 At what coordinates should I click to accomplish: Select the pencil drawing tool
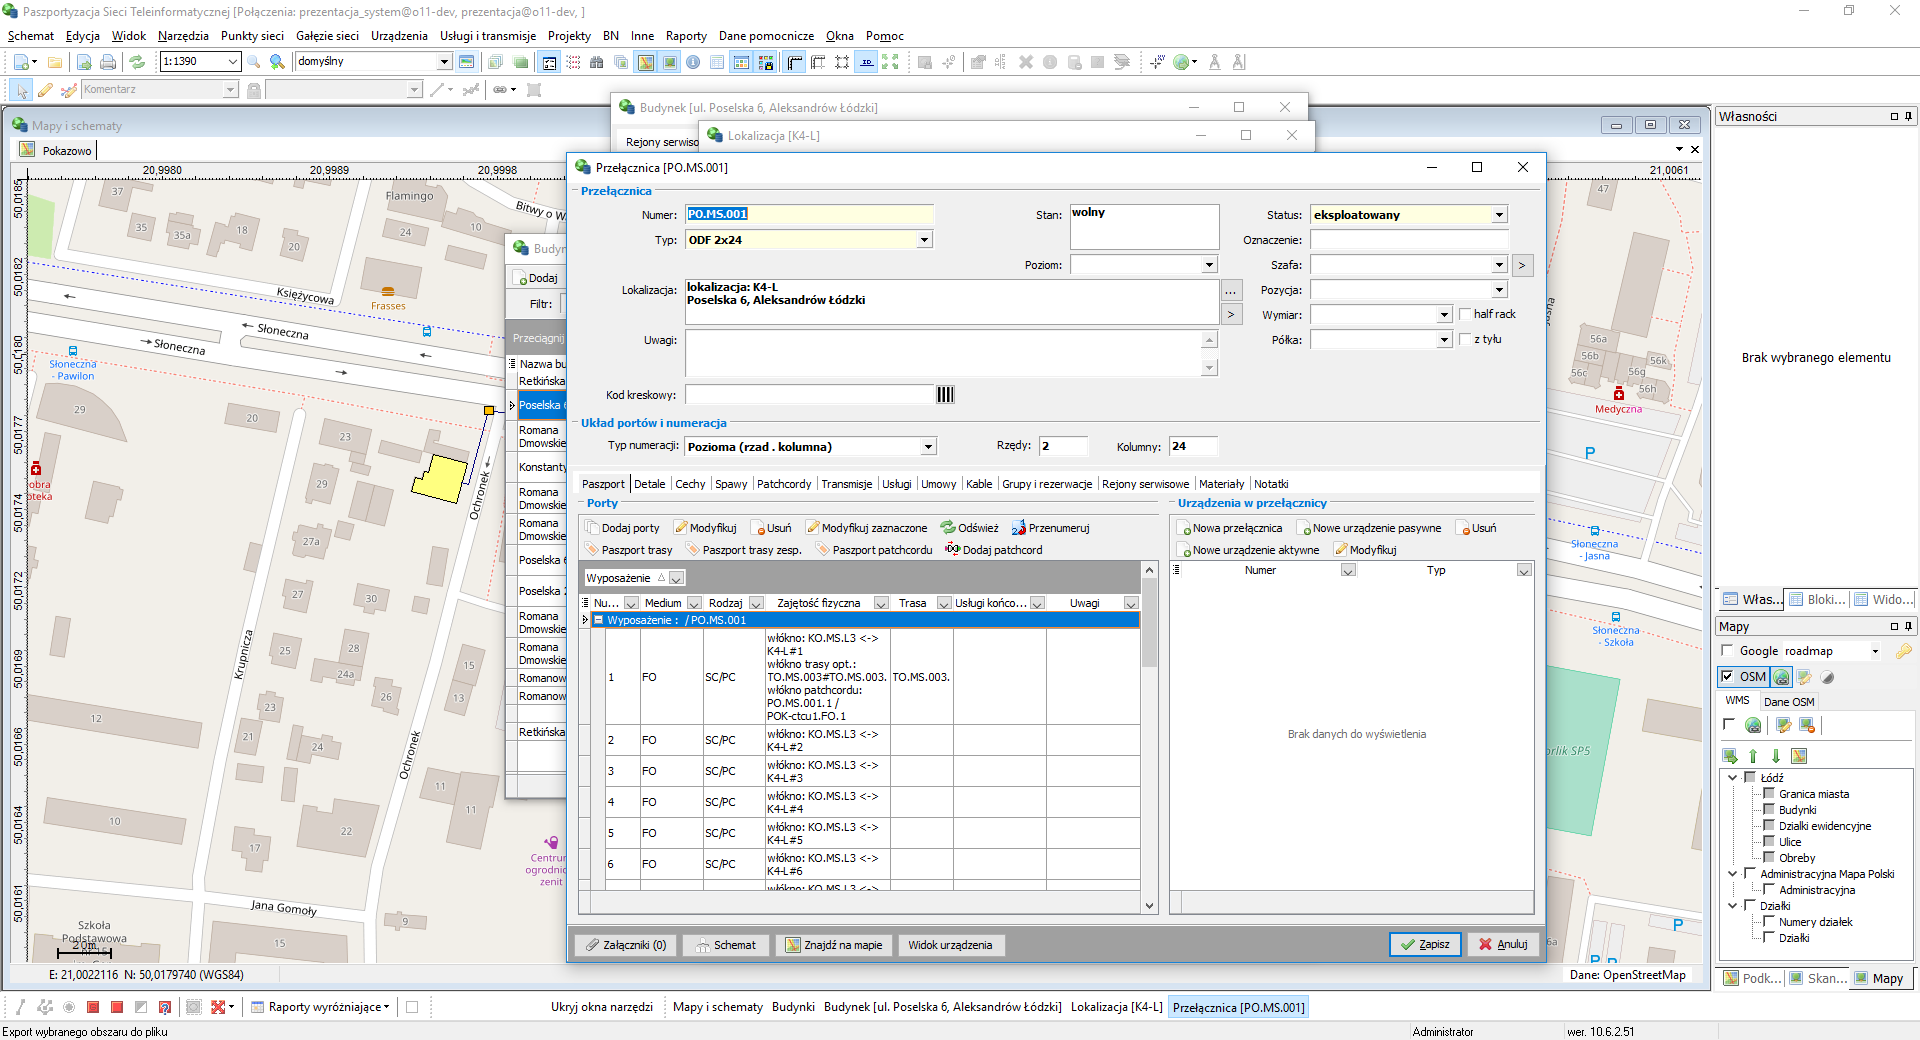click(x=45, y=90)
